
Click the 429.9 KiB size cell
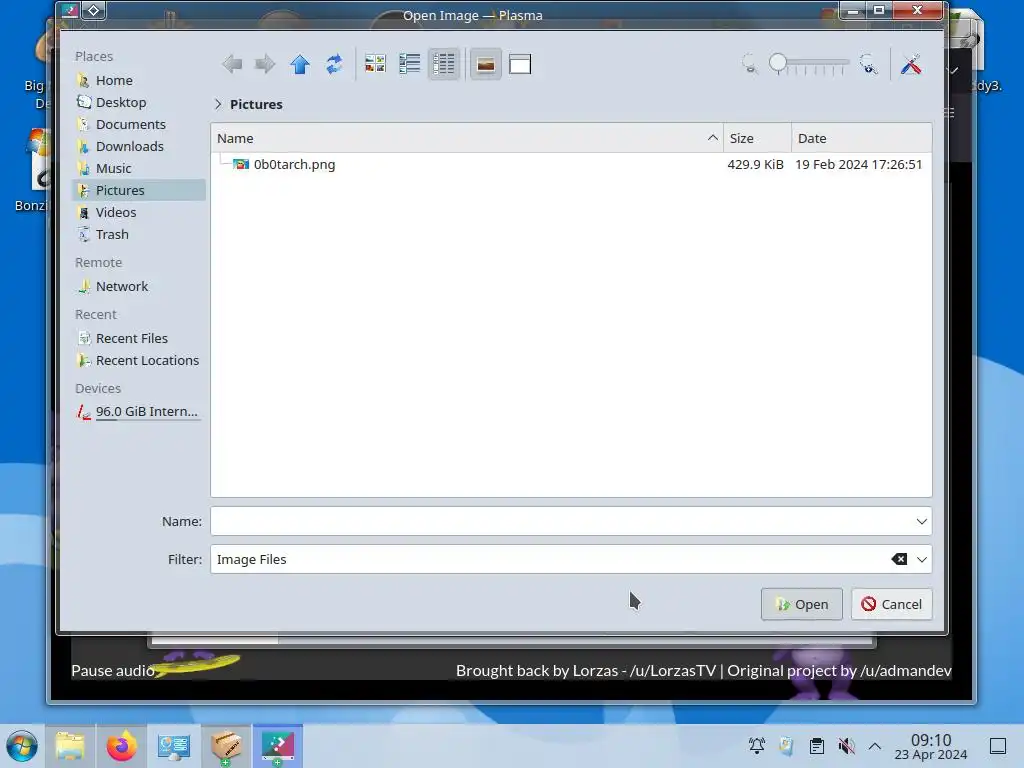[756, 165]
